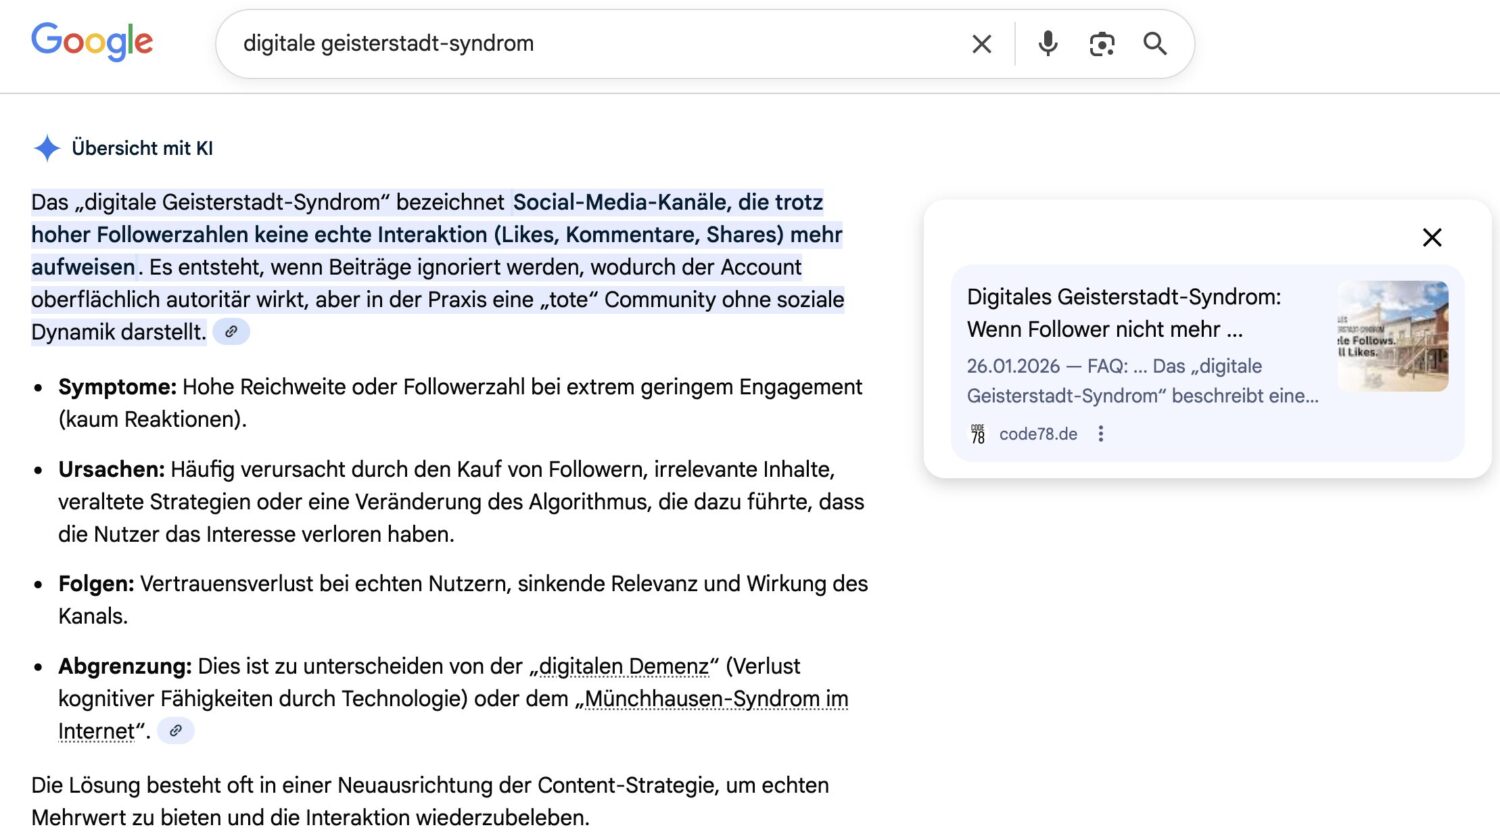Click the AI overview sparkle icon

pos(47,148)
